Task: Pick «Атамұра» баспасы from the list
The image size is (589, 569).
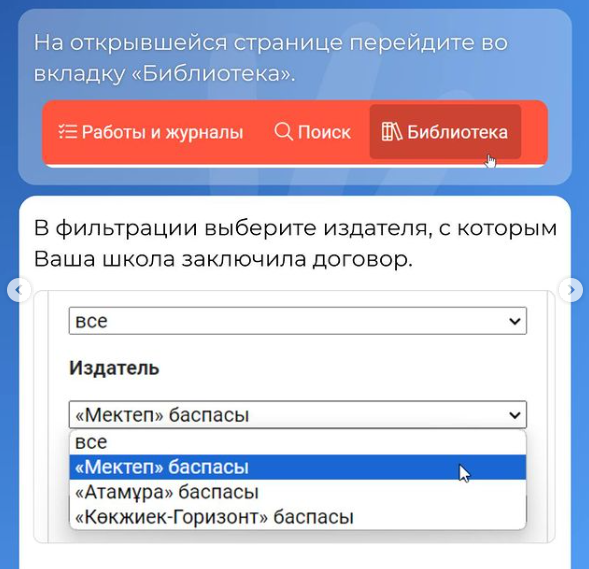Action: coord(298,492)
